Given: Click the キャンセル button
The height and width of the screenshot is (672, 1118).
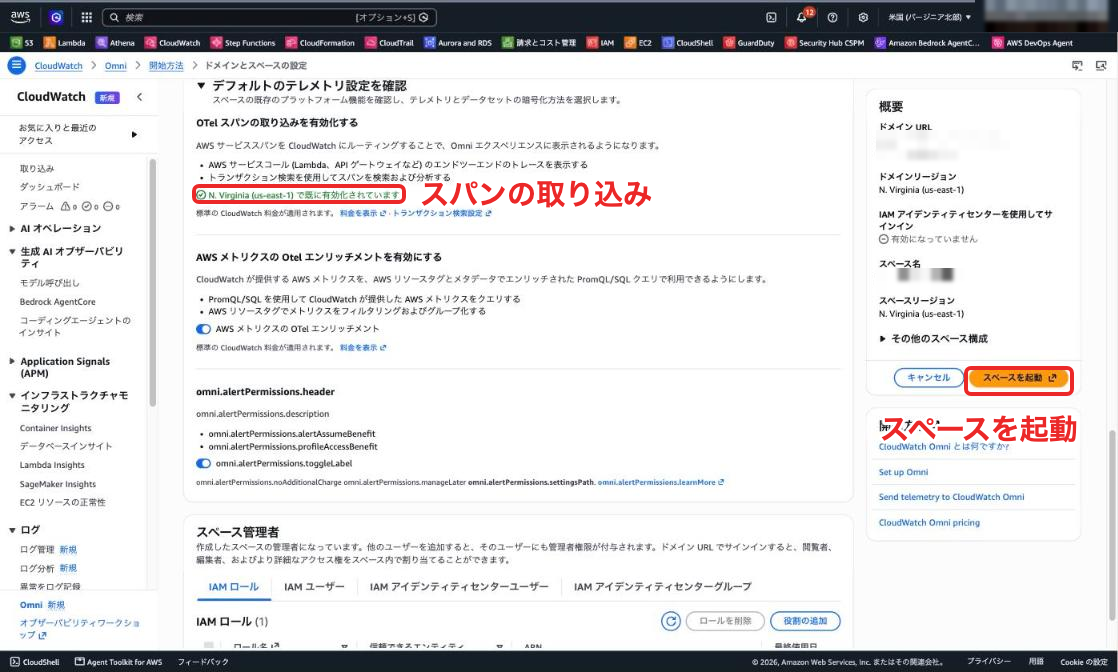Looking at the screenshot, I should pos(928,378).
